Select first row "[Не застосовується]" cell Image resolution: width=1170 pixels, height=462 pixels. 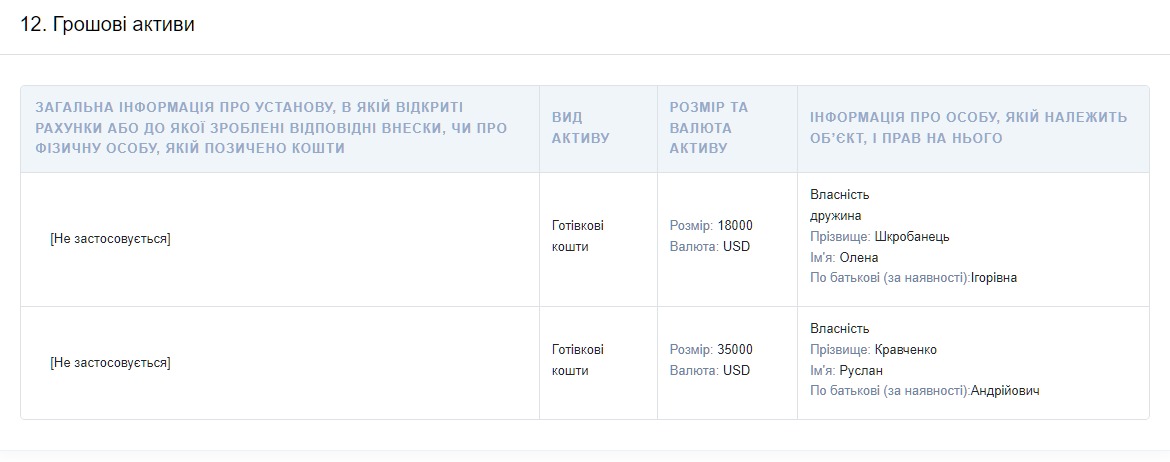click(110, 239)
